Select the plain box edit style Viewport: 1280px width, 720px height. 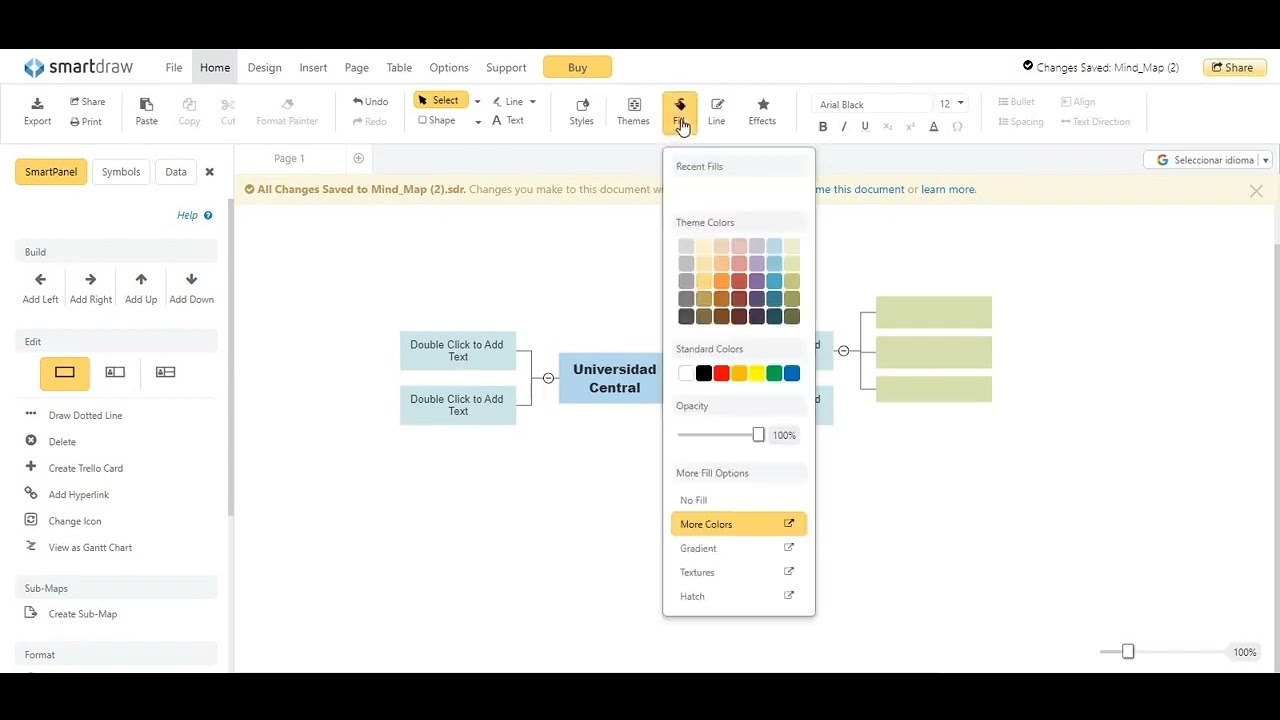65,373
